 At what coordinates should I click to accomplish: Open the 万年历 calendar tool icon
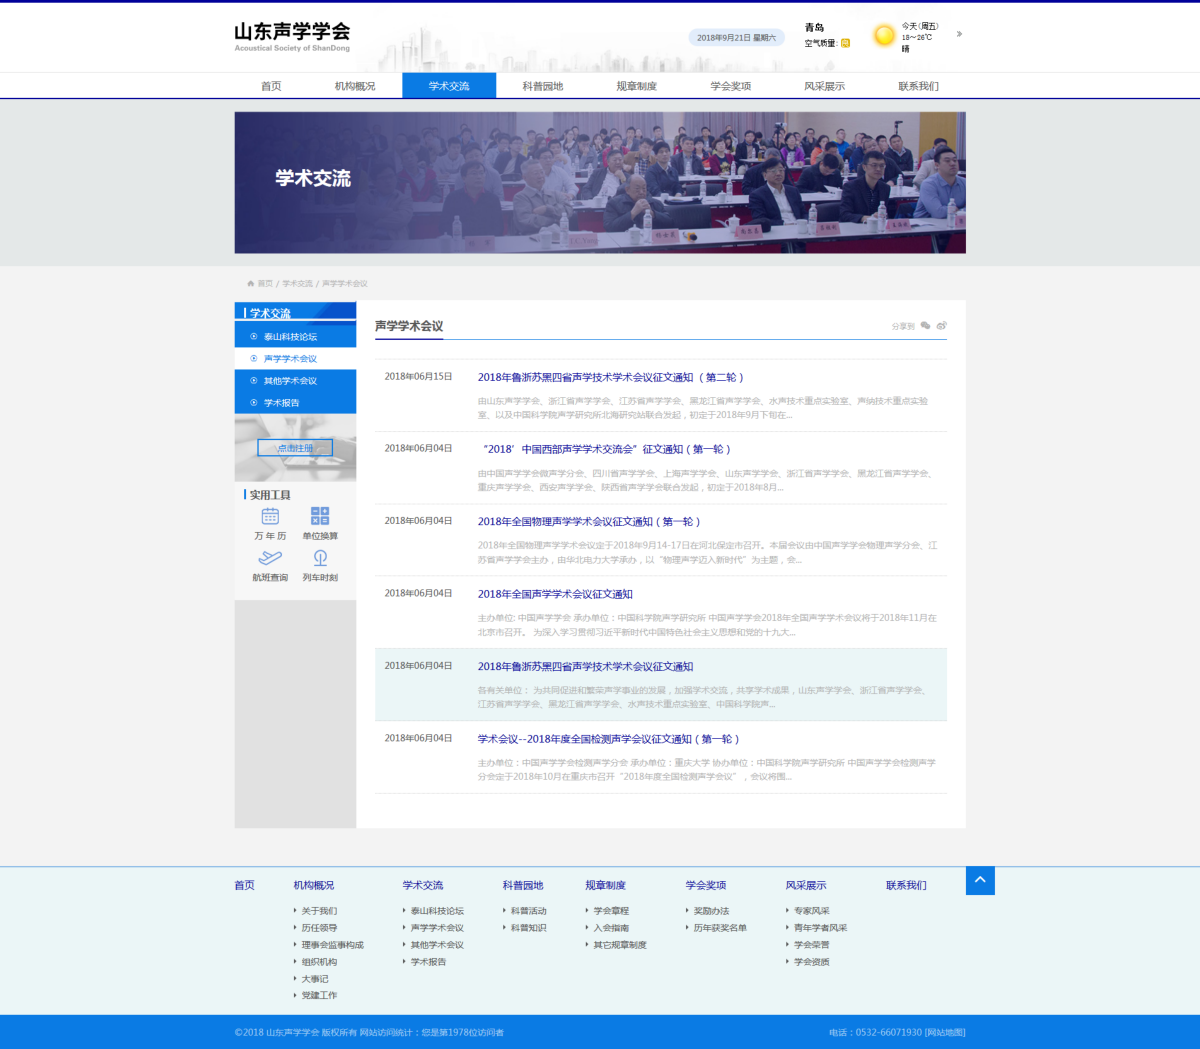click(270, 516)
